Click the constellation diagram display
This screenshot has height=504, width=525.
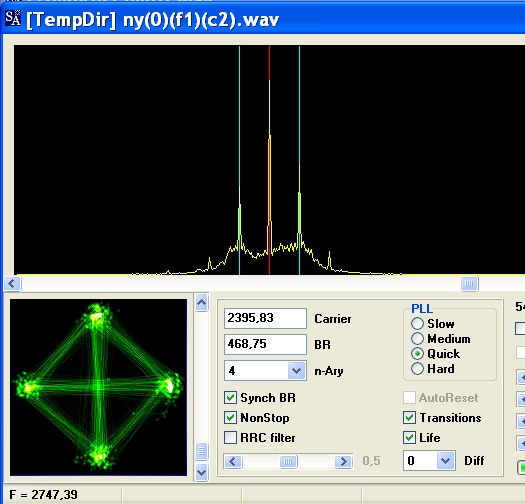pyautogui.click(x=98, y=387)
